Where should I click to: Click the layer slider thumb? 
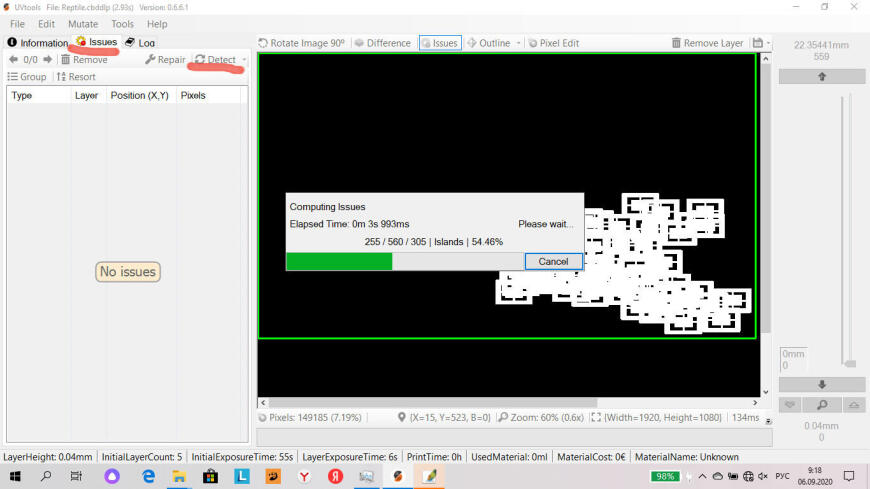[x=849, y=364]
